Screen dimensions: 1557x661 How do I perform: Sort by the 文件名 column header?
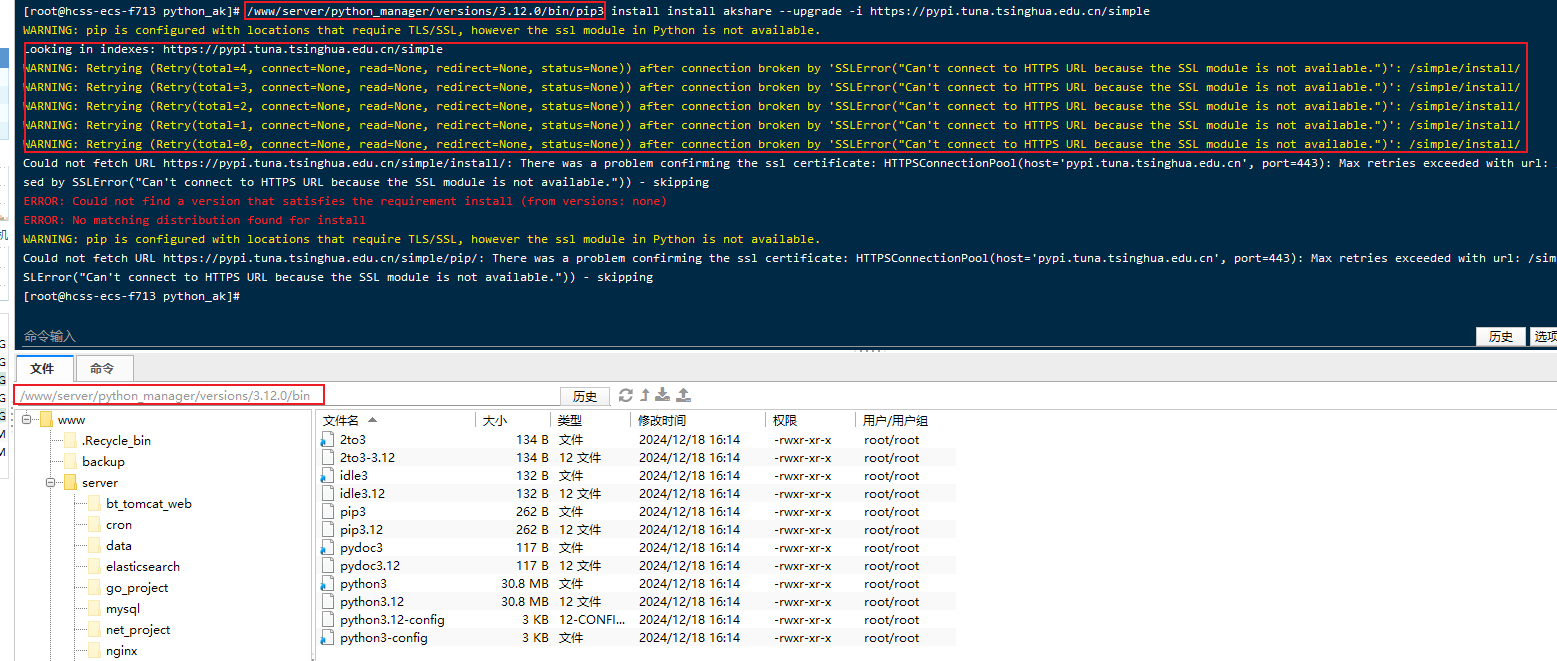397,421
